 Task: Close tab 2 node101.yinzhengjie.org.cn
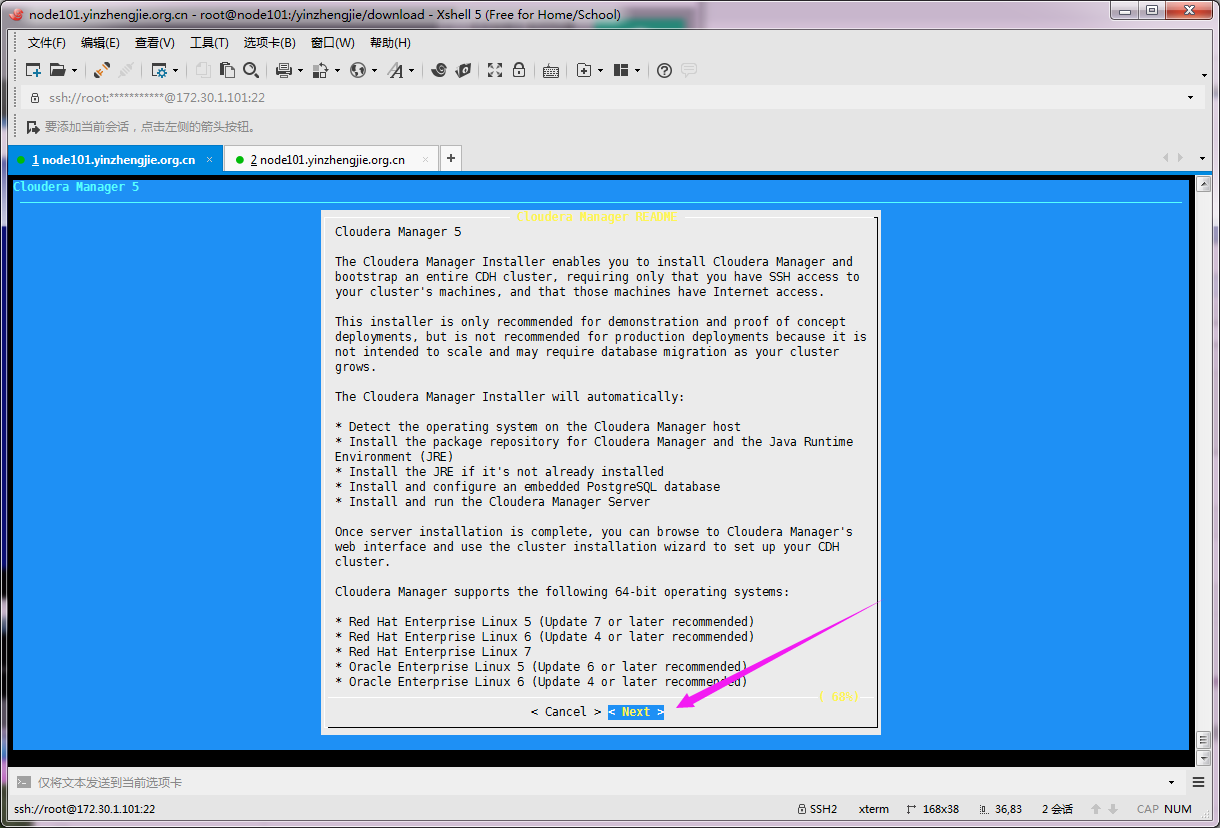[x=426, y=160]
